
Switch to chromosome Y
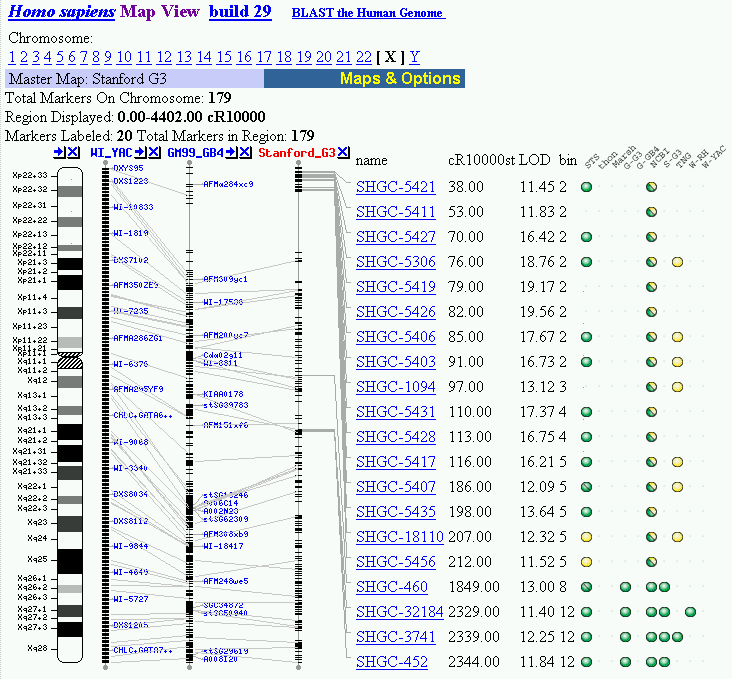click(415, 57)
